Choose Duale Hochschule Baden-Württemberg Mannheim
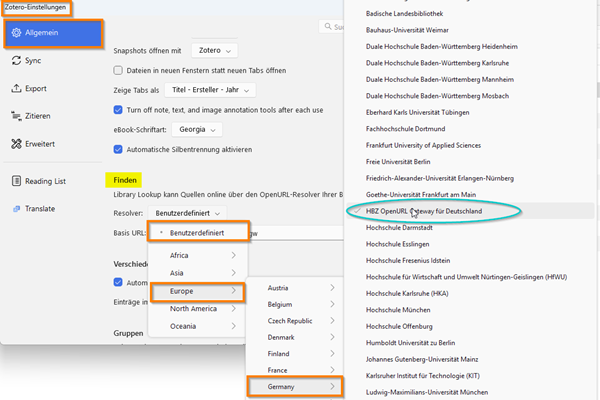 [x=440, y=80]
